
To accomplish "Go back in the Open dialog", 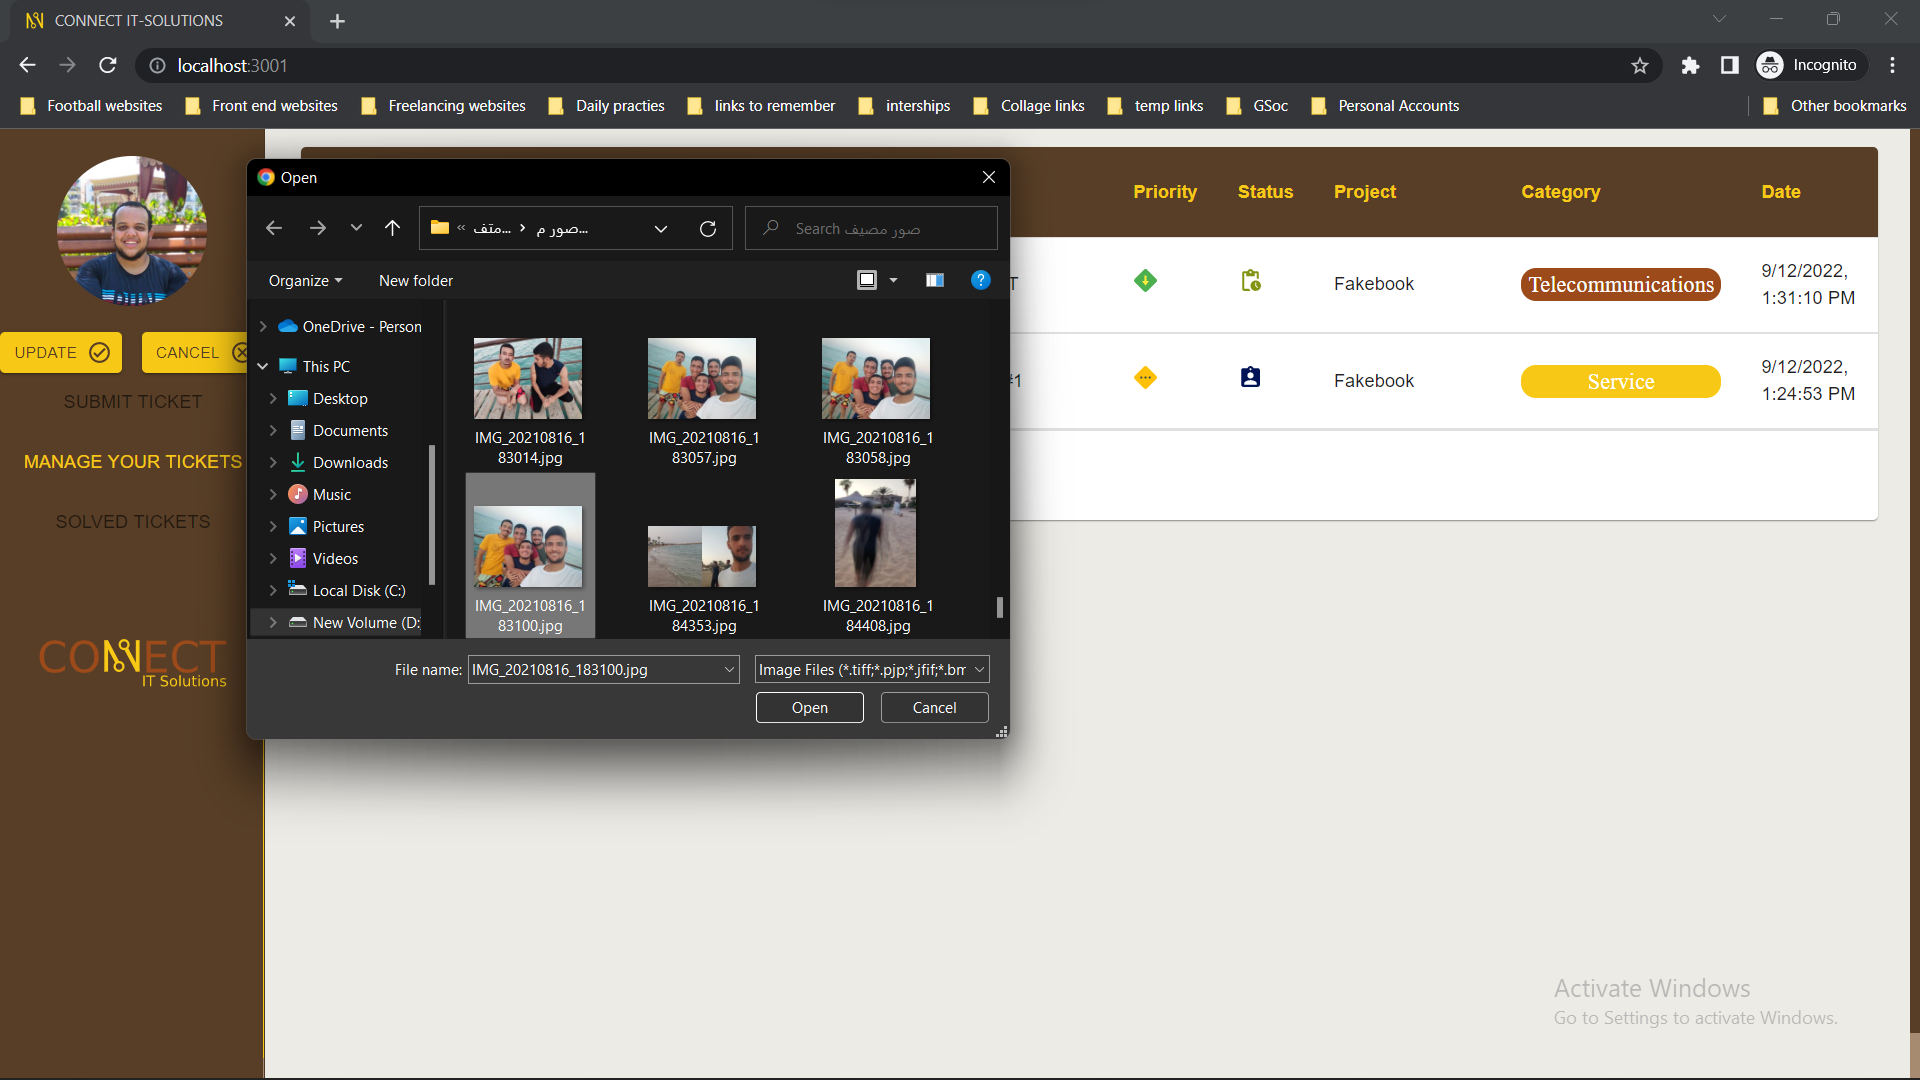I will click(x=274, y=229).
